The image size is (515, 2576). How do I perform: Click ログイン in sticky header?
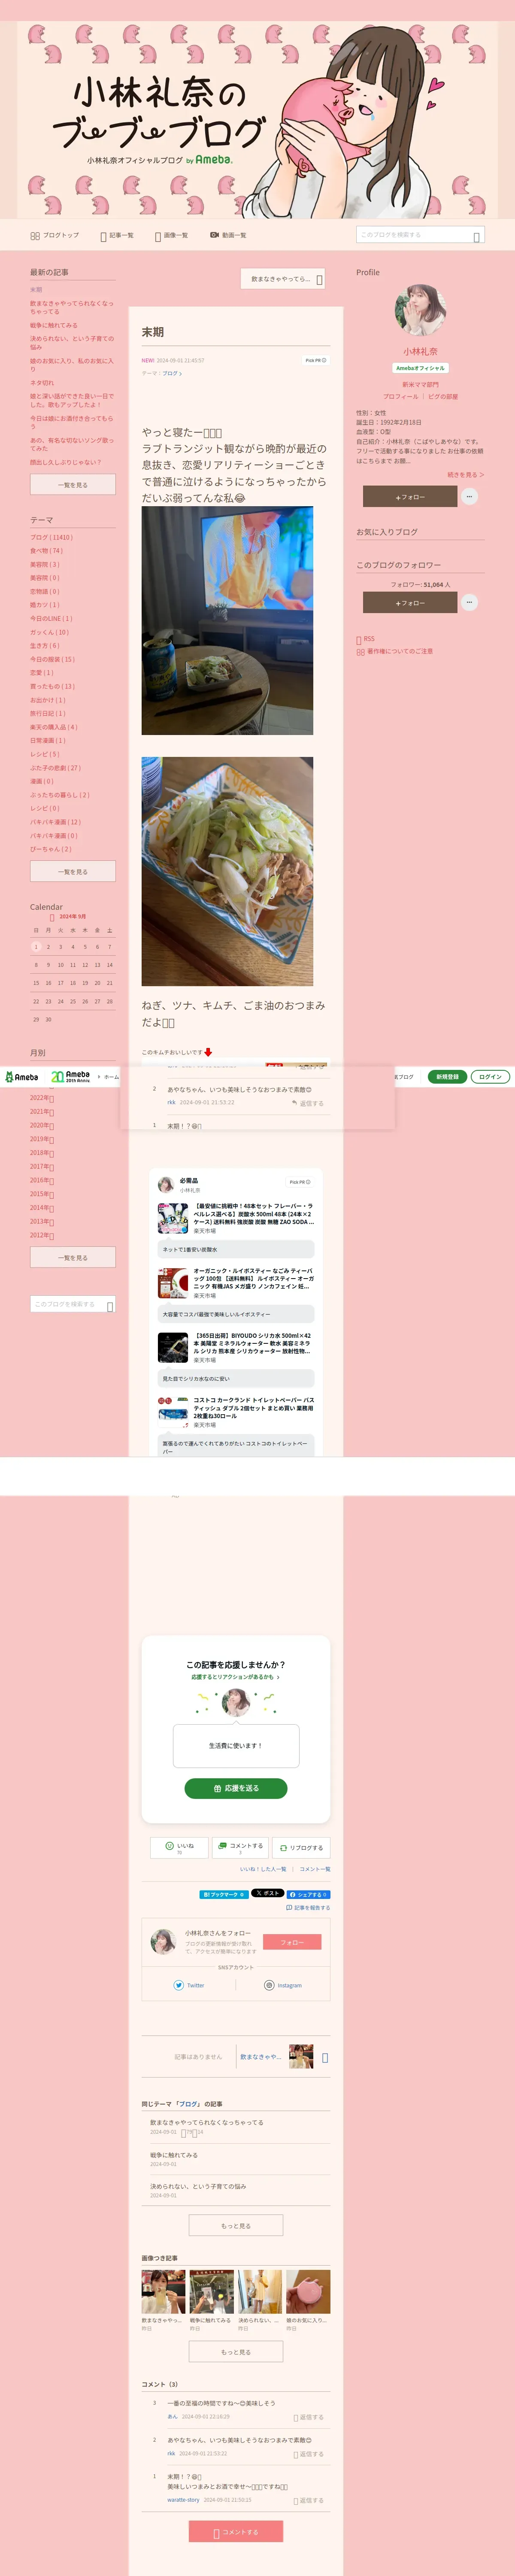point(490,1077)
